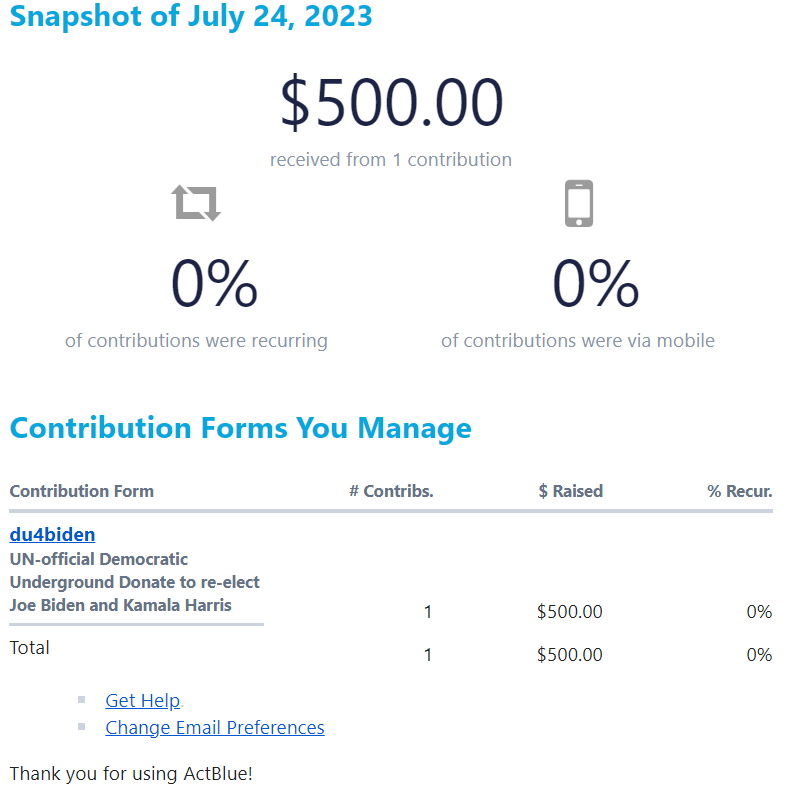Open Change Email Preferences link
This screenshot has width=786, height=800.
[215, 728]
